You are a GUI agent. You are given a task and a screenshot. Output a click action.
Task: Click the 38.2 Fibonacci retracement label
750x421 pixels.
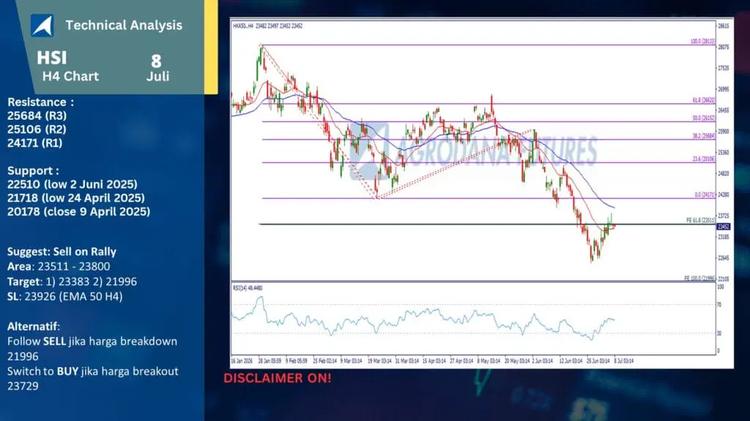pos(704,136)
